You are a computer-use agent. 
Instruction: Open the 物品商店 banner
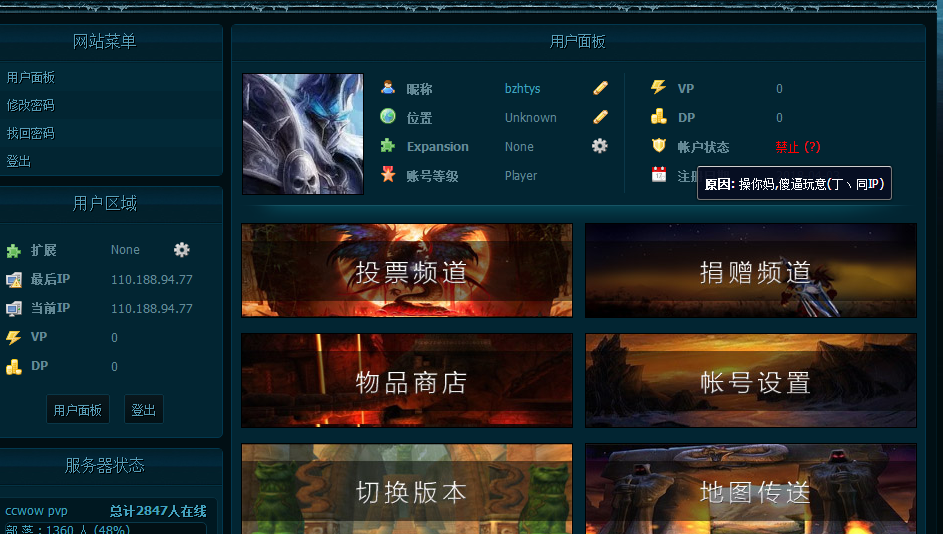click(x=407, y=381)
